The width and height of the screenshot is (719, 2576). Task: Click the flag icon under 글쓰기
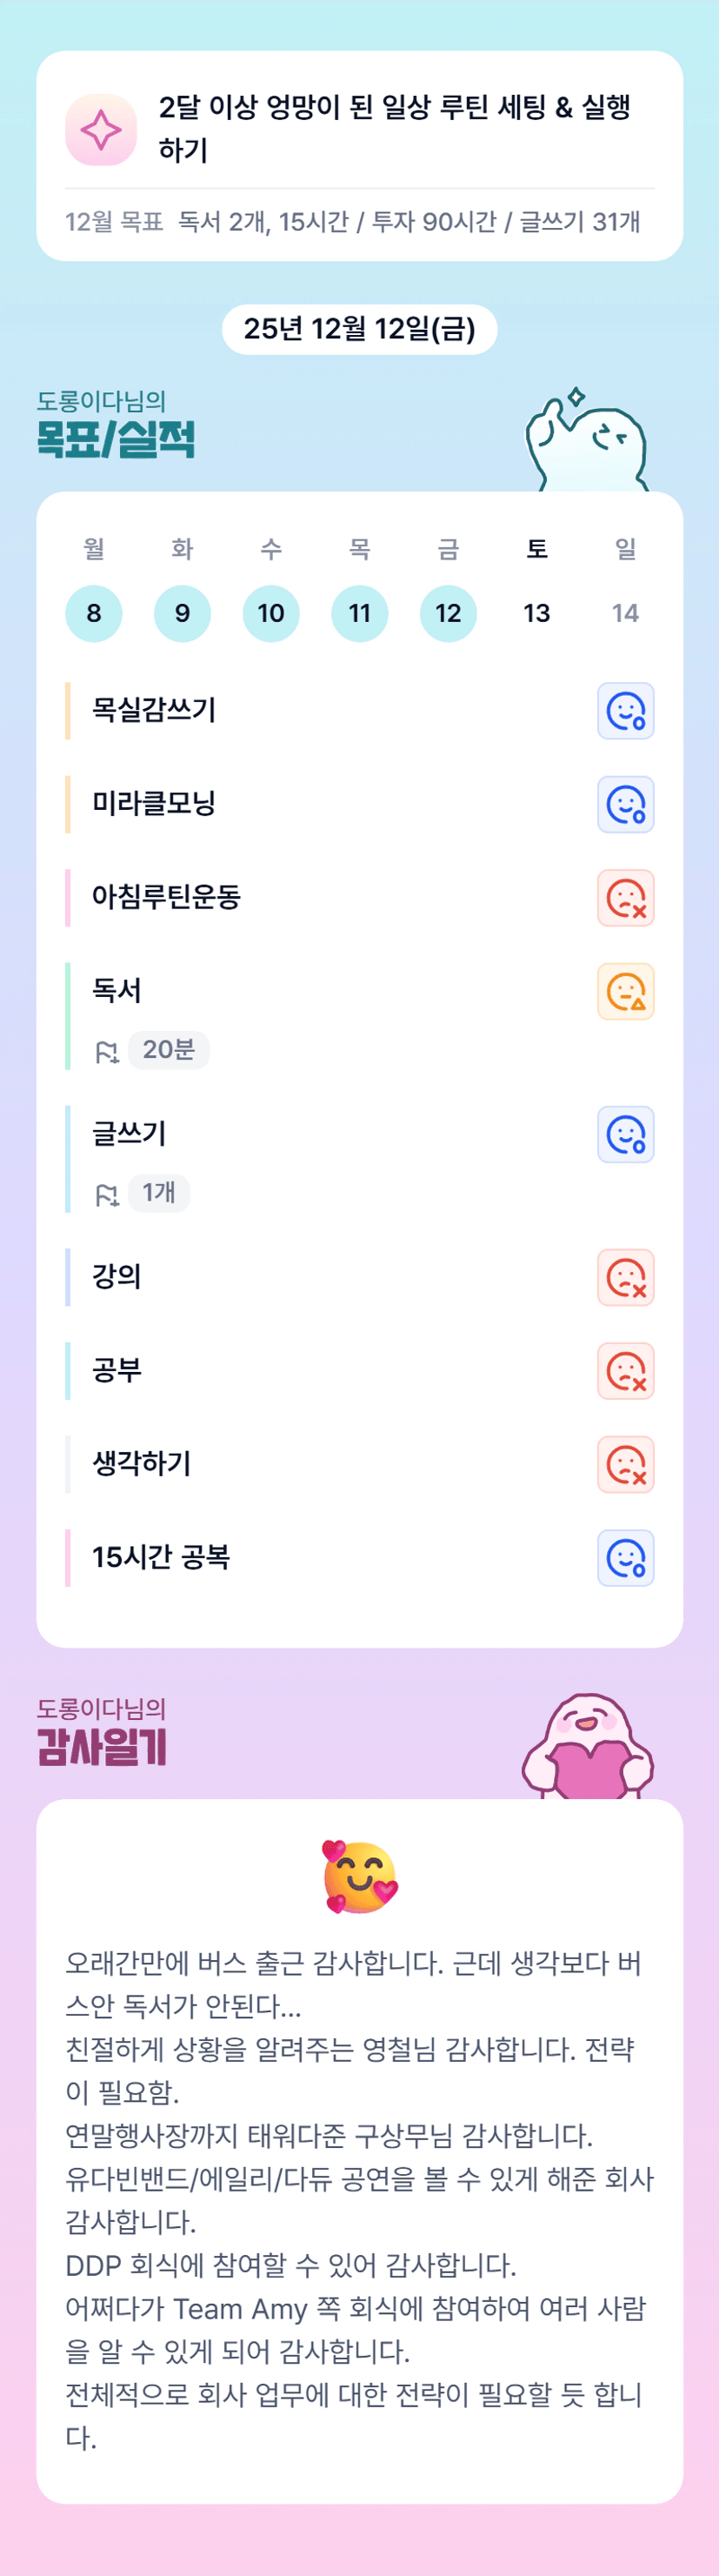click(107, 1194)
